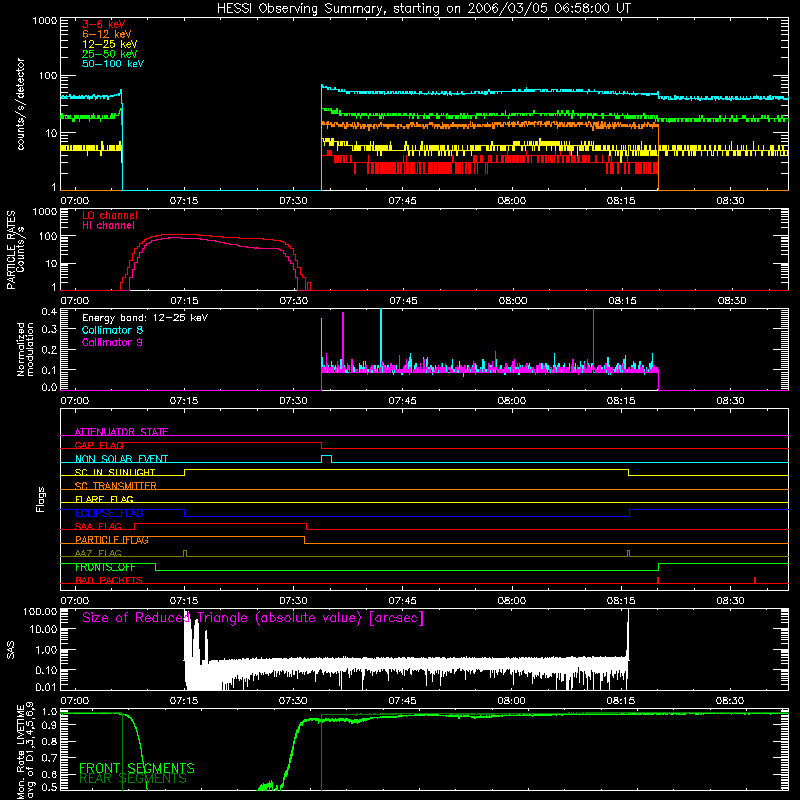800x800 pixels.
Task: Click the 'Energy band: 12-25 keV' label
Action: tap(145, 318)
